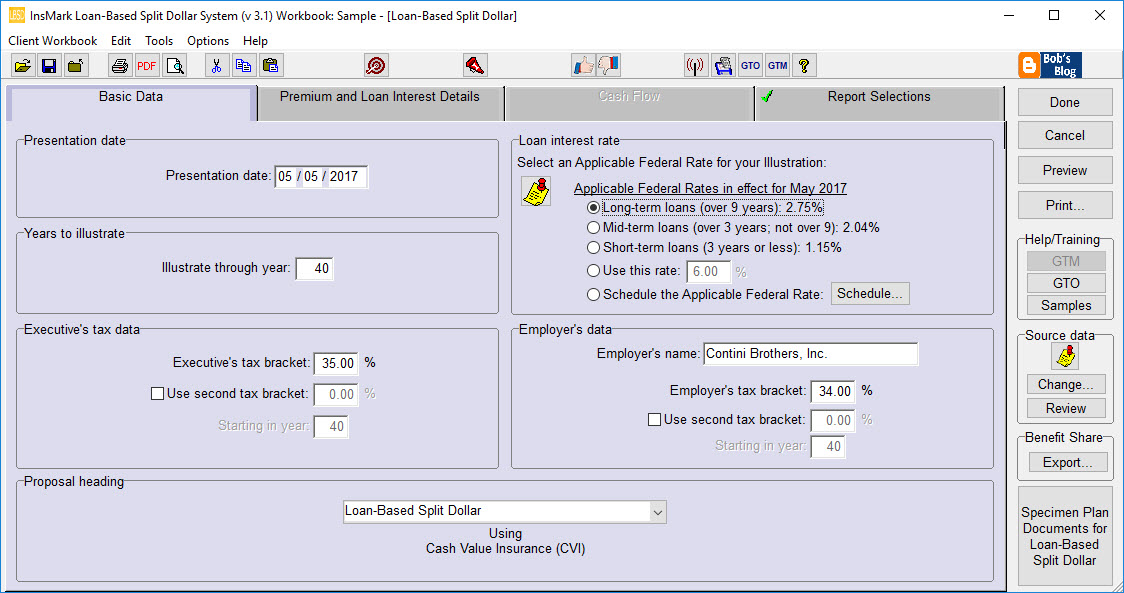Click the Applicable Federal Rates link

(x=710, y=188)
